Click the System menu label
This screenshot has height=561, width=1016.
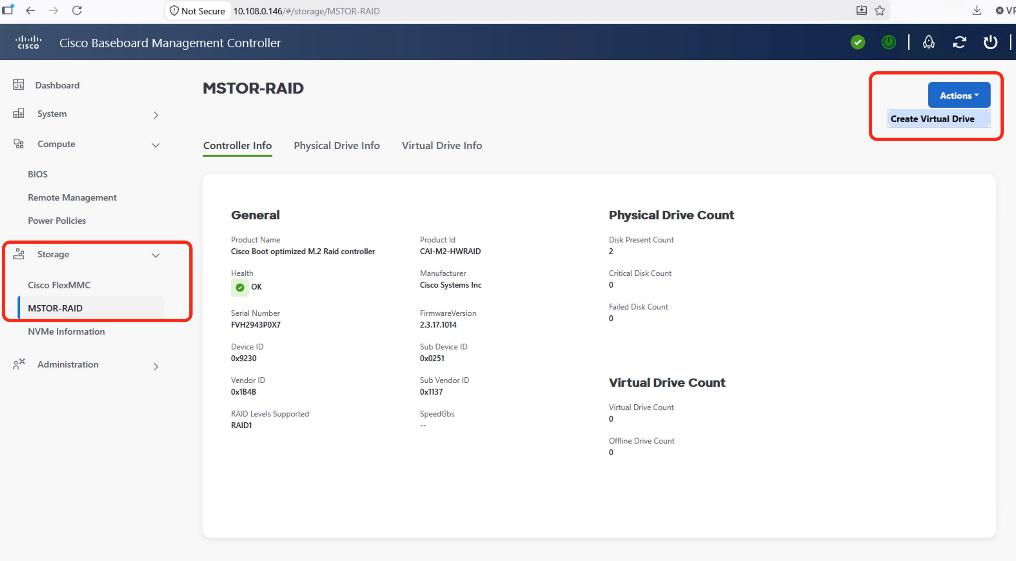[x=52, y=114]
